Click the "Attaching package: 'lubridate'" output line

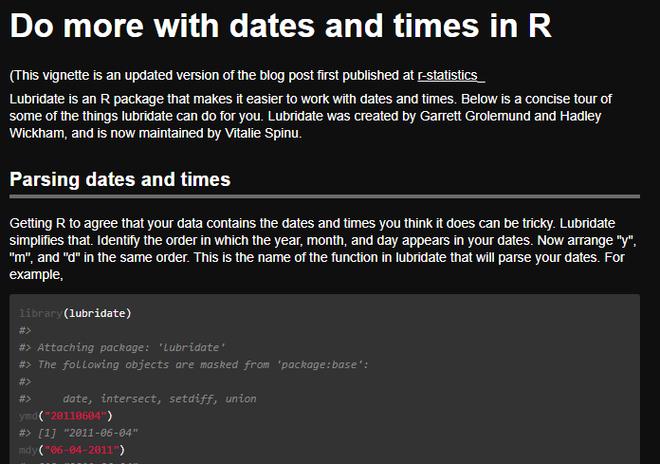point(122,347)
